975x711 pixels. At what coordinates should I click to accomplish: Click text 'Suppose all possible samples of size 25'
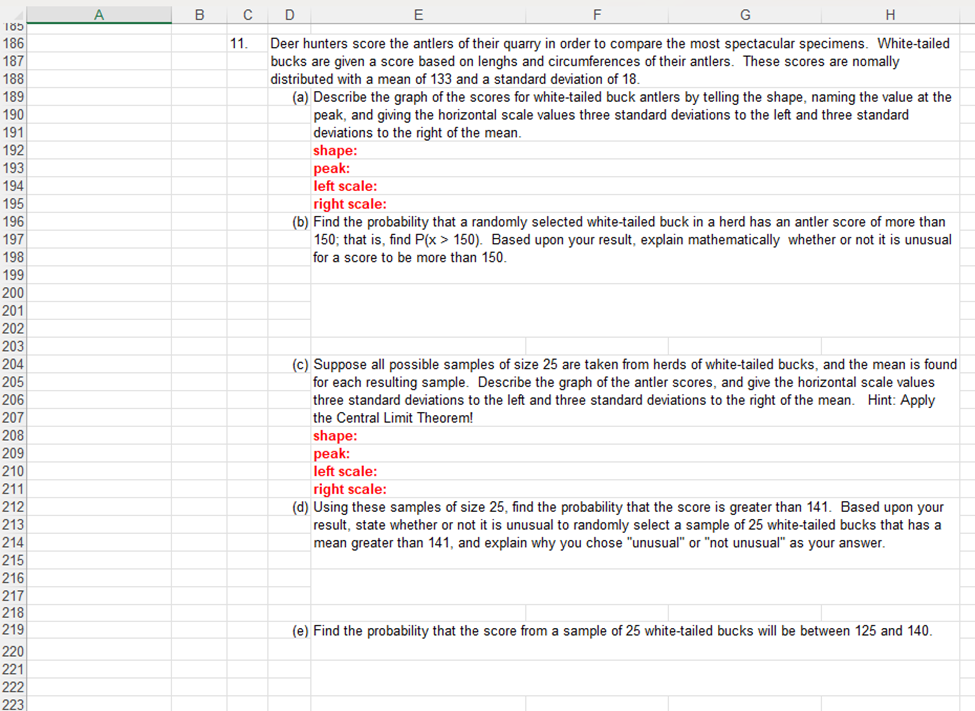point(435,365)
